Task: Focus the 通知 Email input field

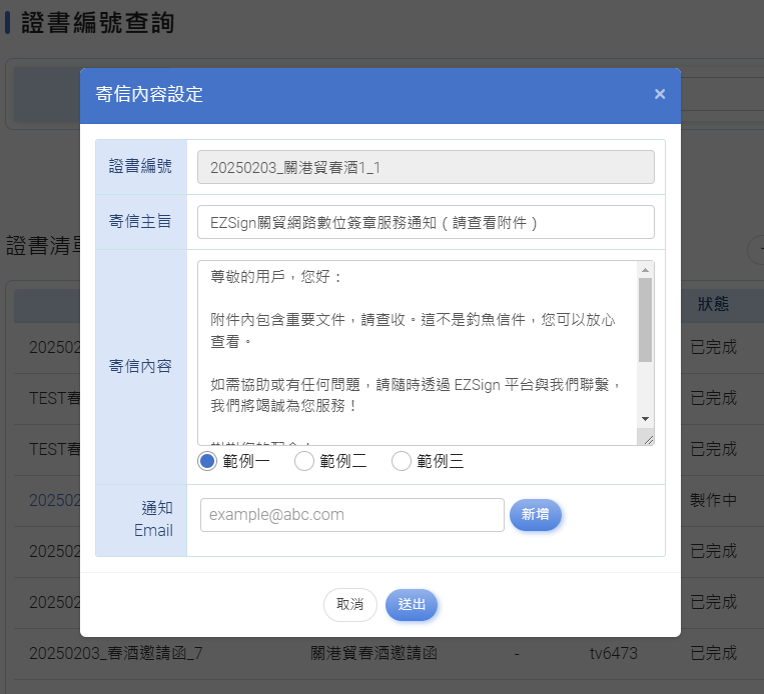Action: [x=352, y=515]
